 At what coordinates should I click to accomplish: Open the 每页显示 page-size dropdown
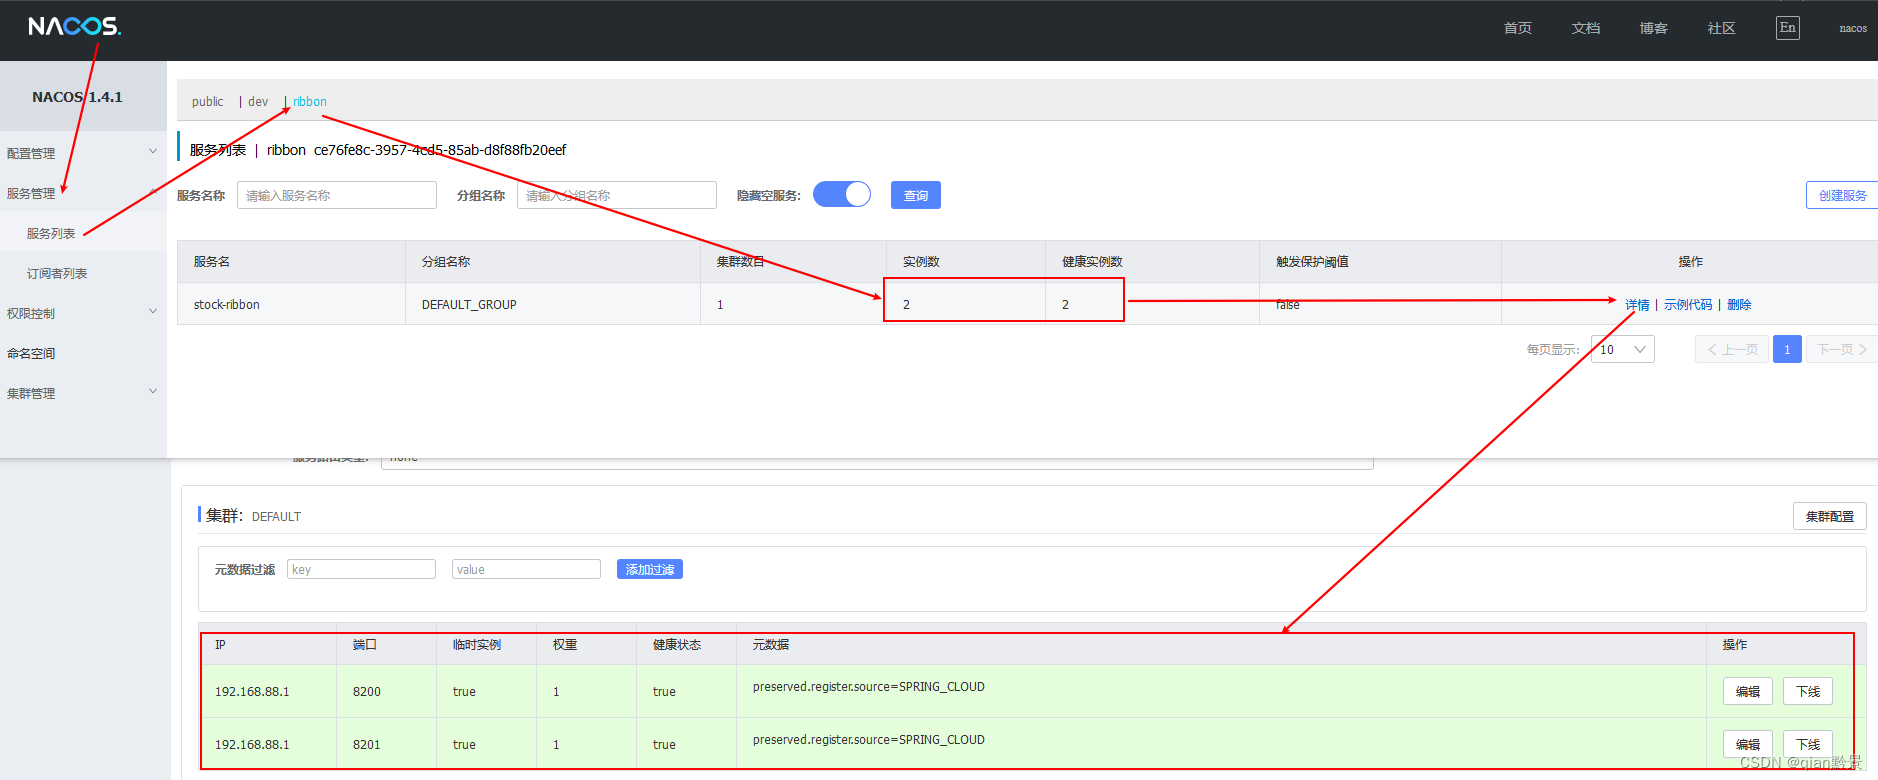click(x=1623, y=349)
